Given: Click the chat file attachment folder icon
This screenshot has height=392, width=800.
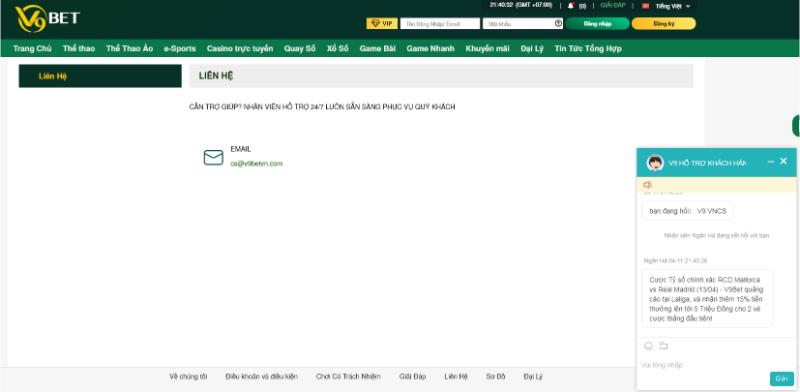Looking at the screenshot, I should [x=663, y=346].
